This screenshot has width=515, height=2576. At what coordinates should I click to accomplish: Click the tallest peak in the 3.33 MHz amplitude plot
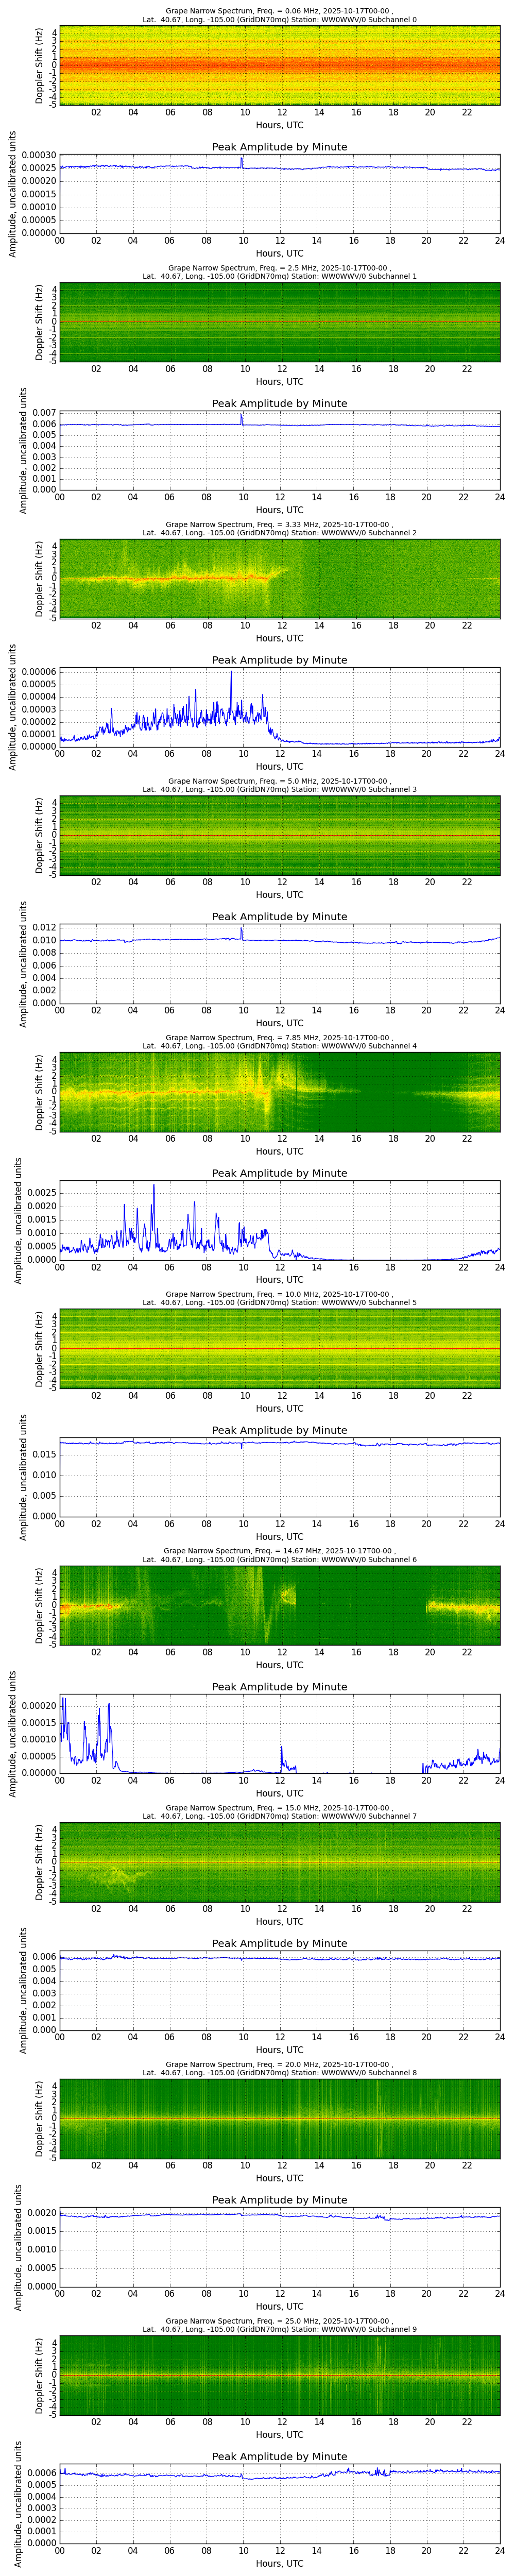point(231,672)
